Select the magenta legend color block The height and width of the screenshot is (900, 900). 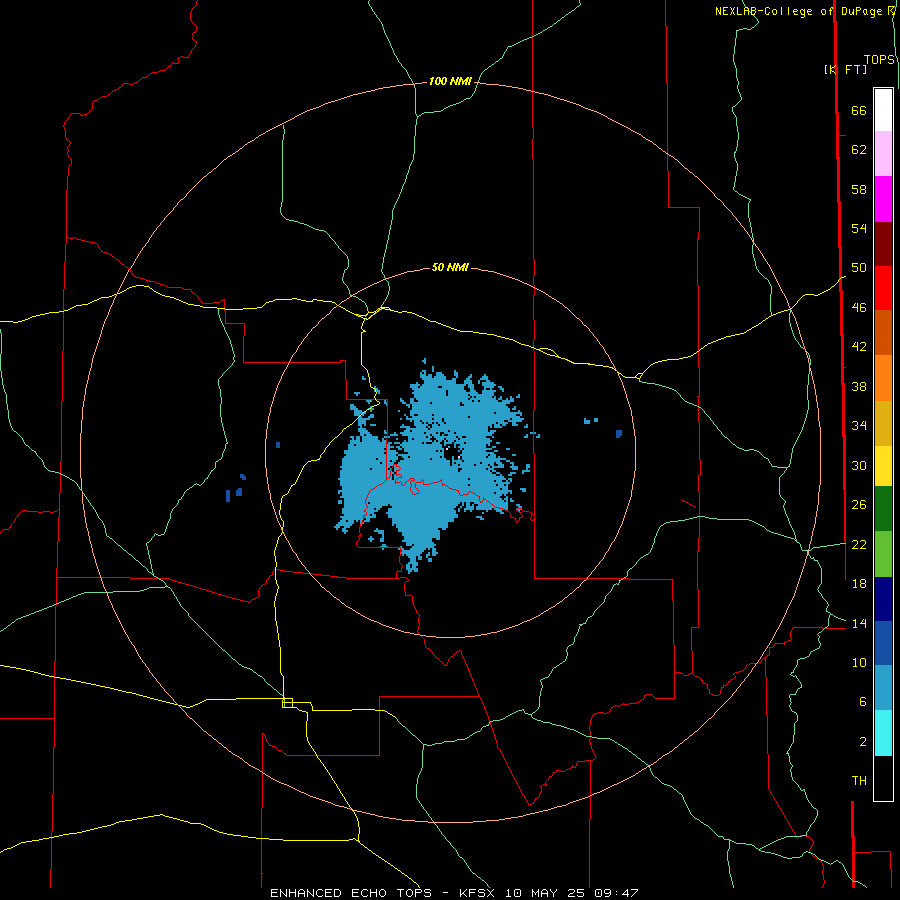883,199
